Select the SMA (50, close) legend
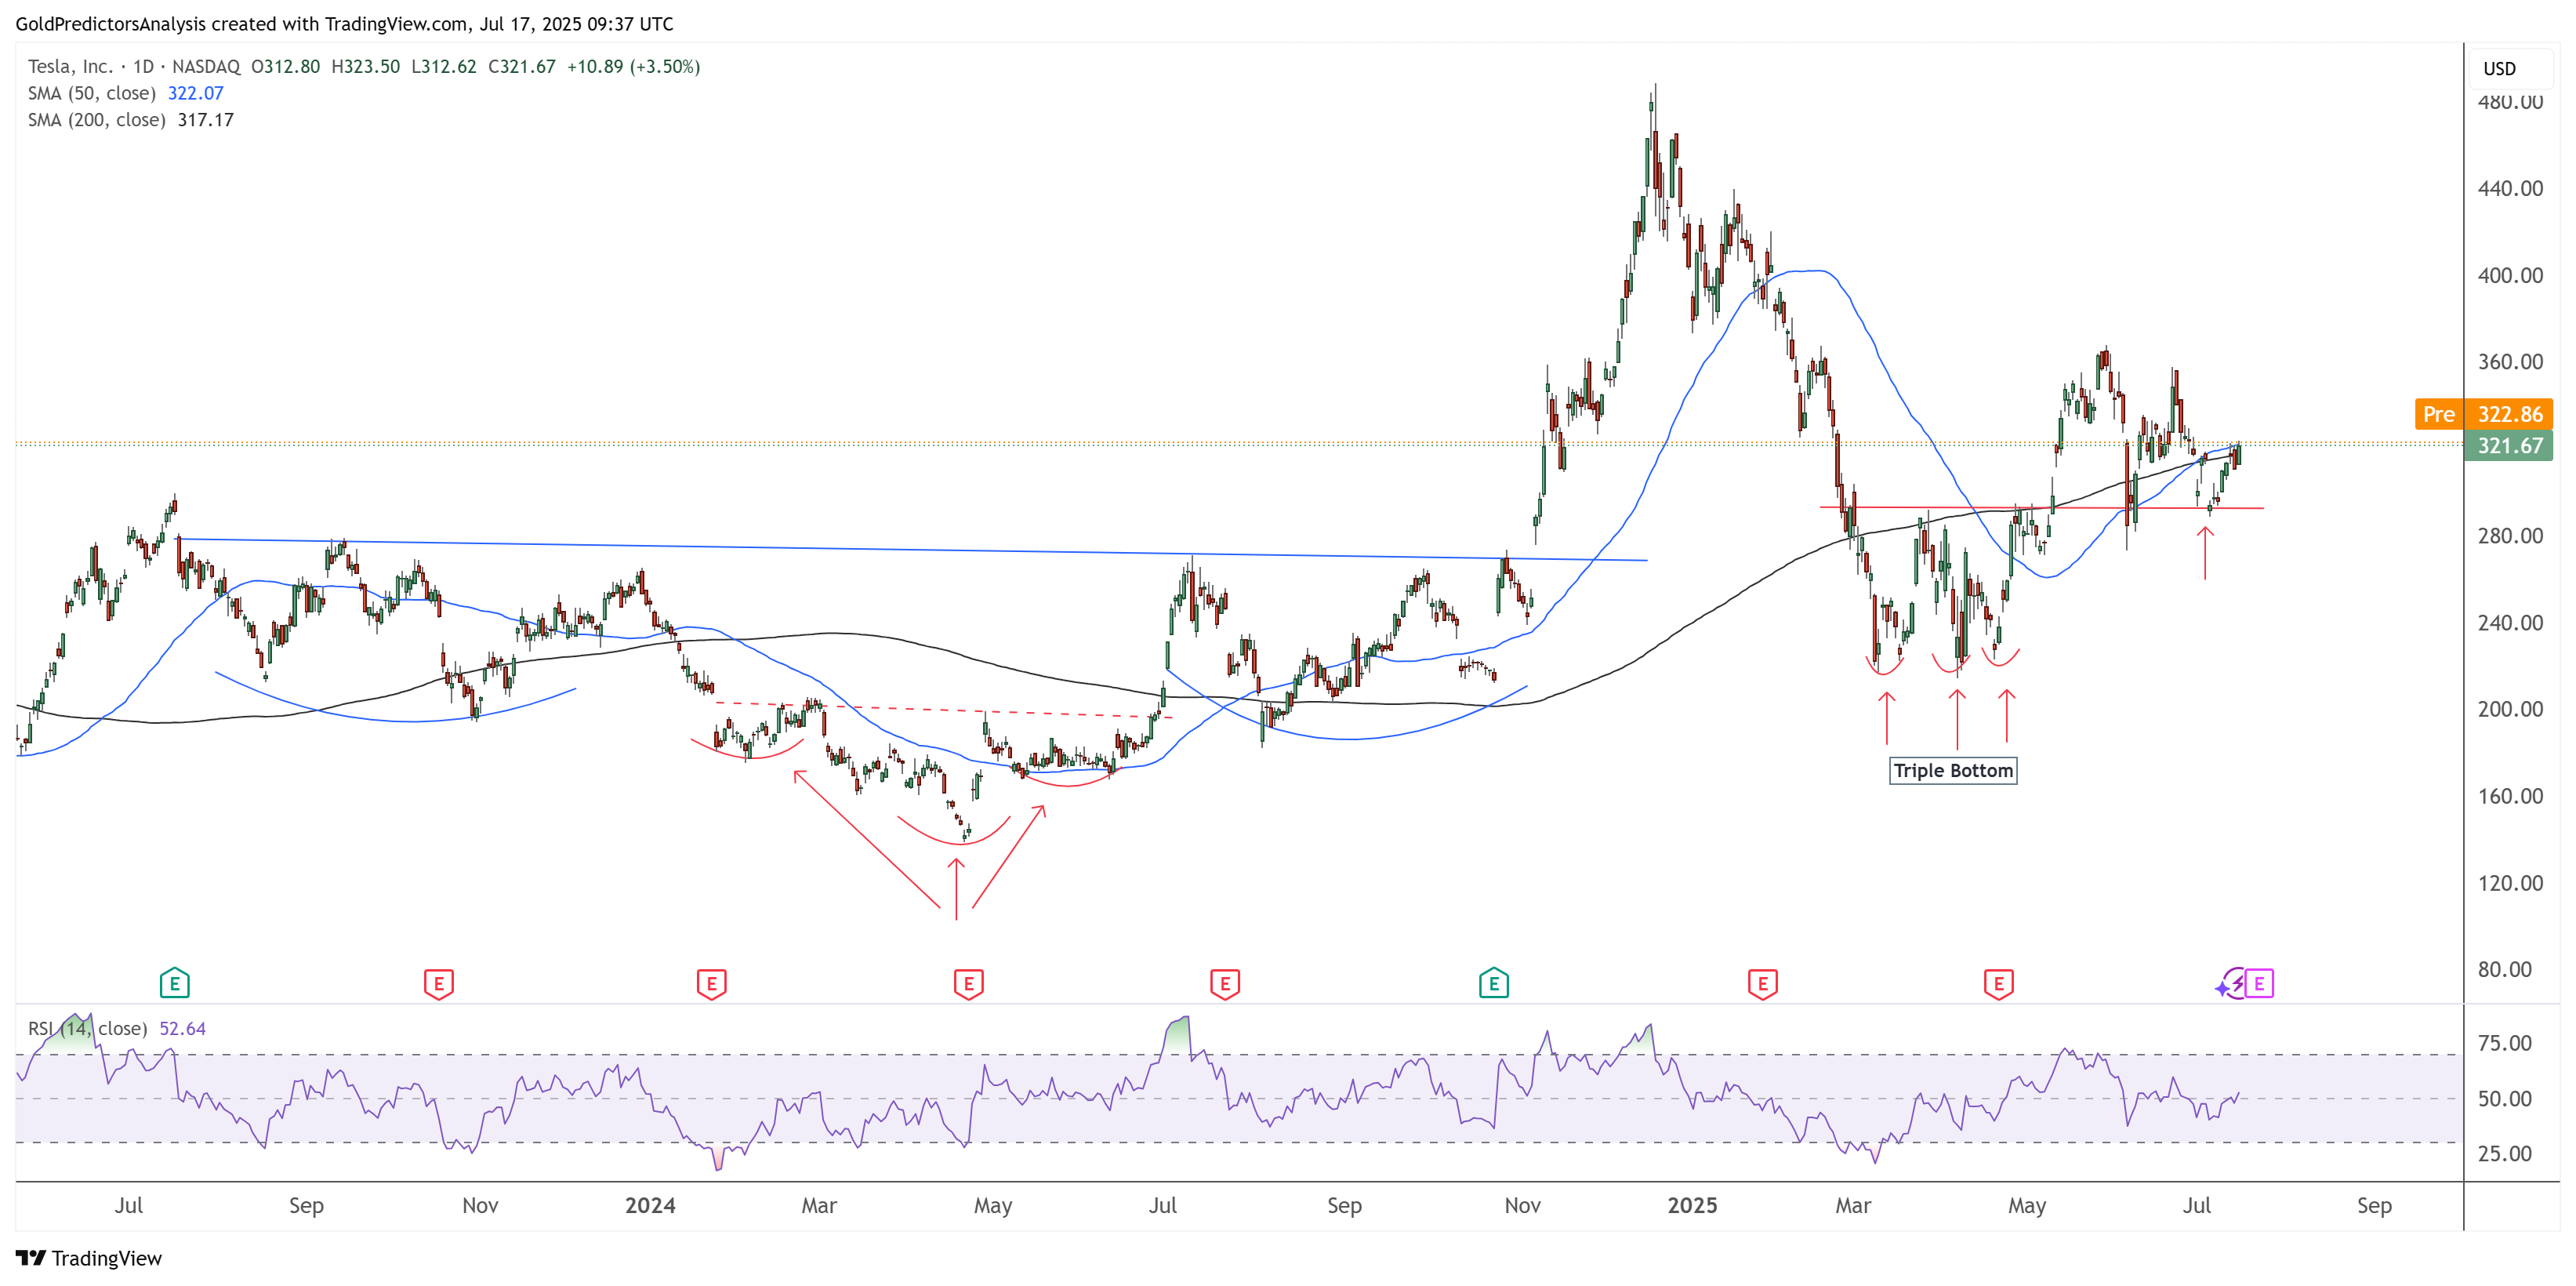The width and height of the screenshot is (2576, 1286). (x=92, y=93)
